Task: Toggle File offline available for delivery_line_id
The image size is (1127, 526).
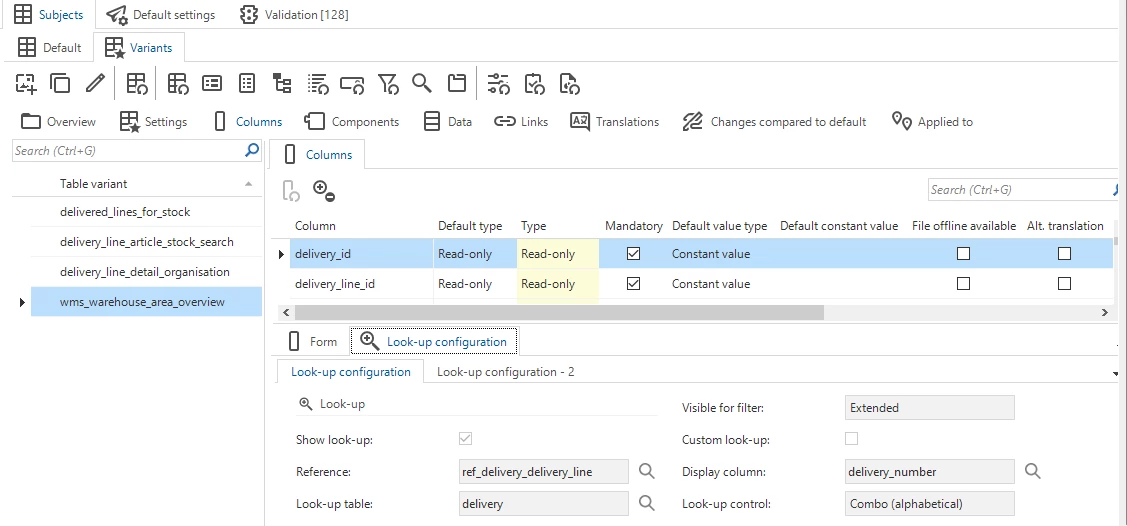Action: (964, 284)
